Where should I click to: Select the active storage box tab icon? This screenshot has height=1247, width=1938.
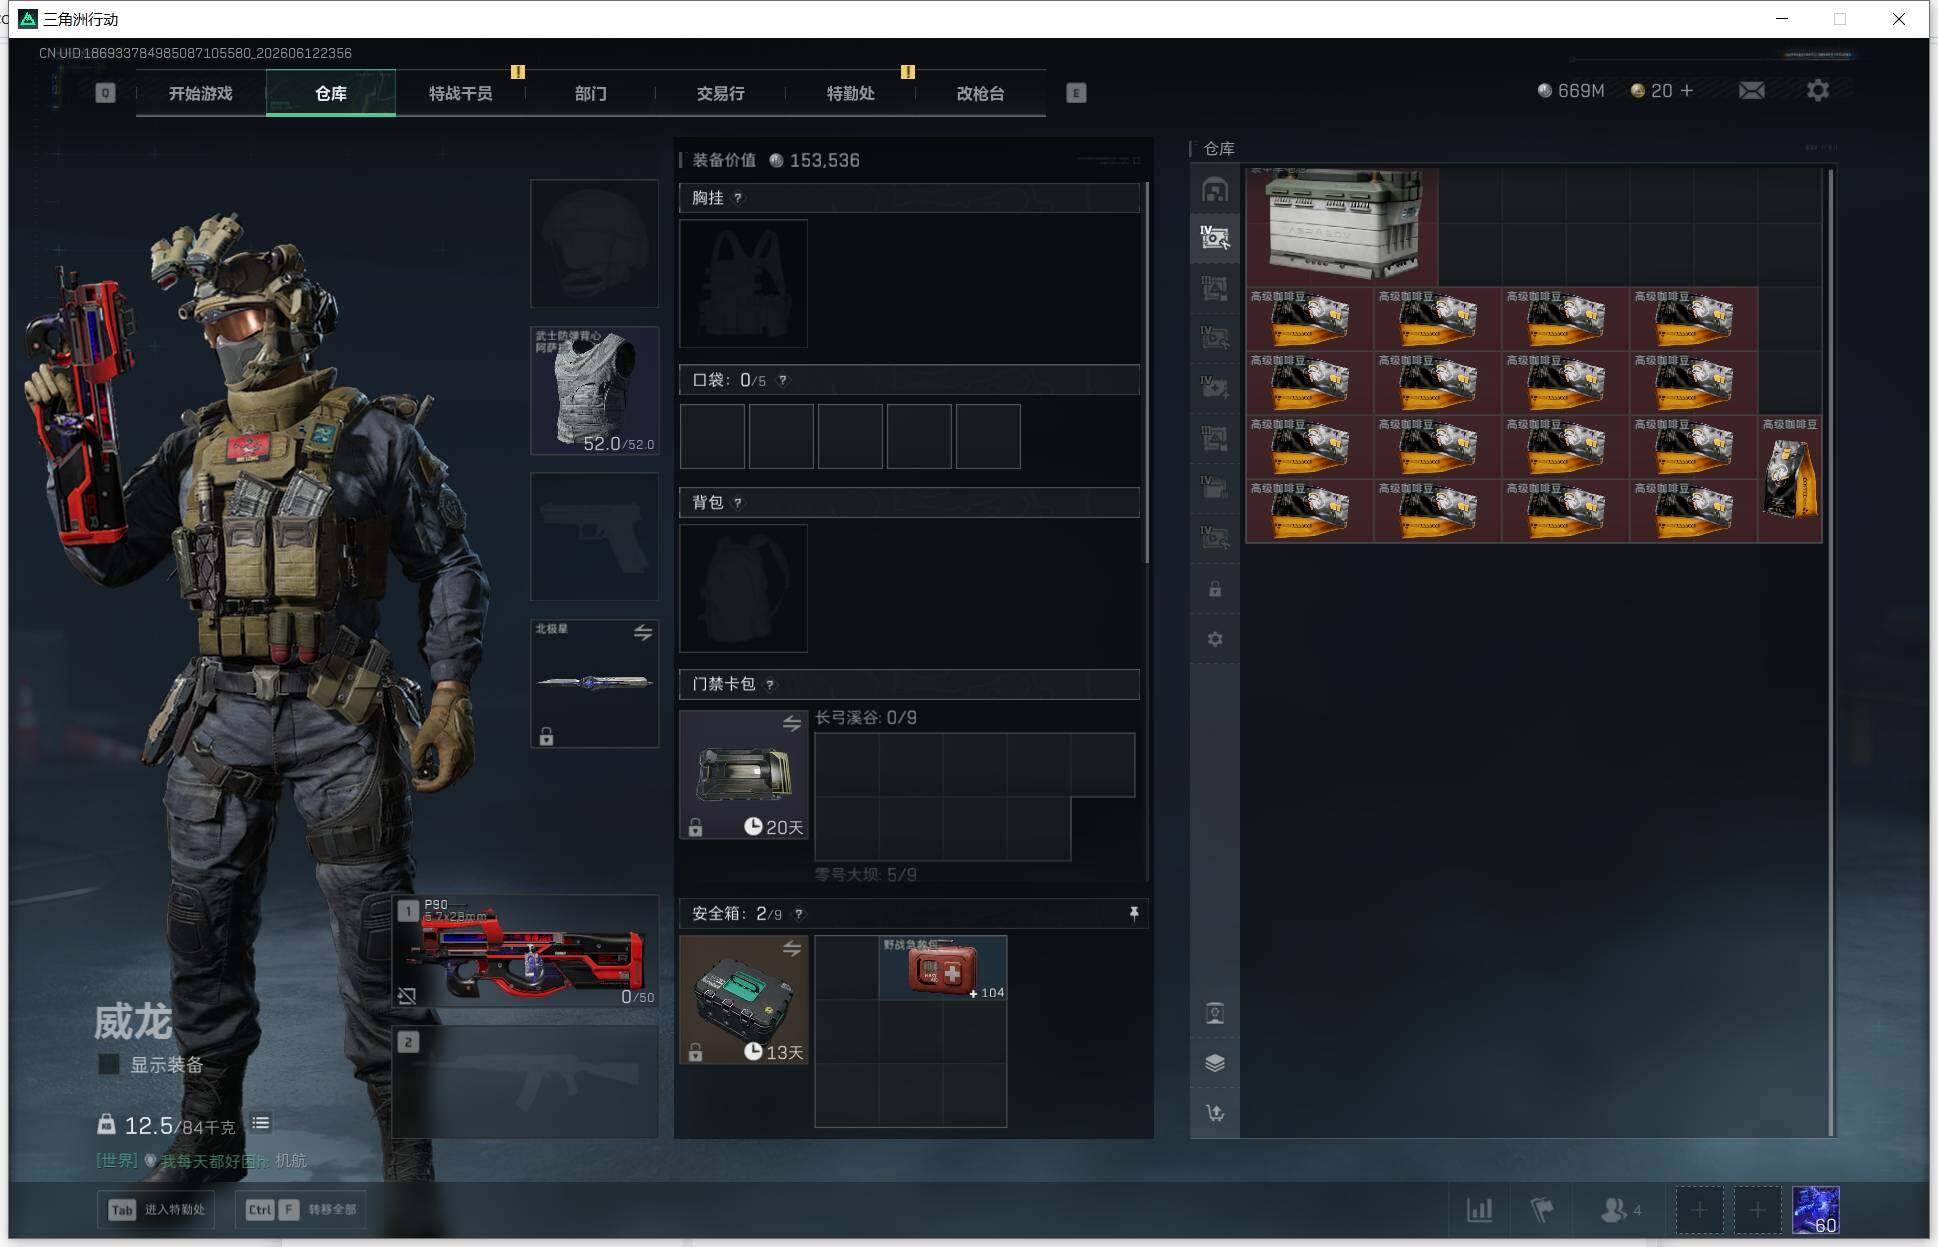1214,238
